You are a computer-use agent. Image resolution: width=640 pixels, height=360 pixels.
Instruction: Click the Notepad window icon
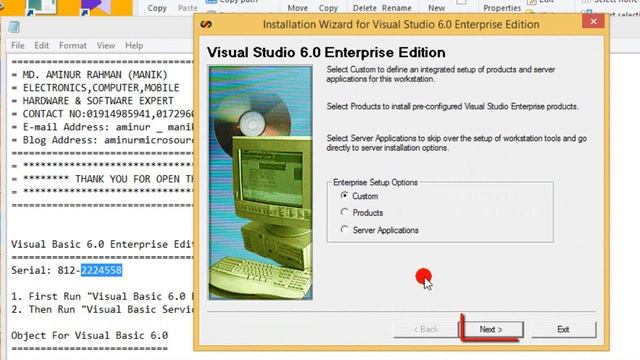(x=14, y=27)
